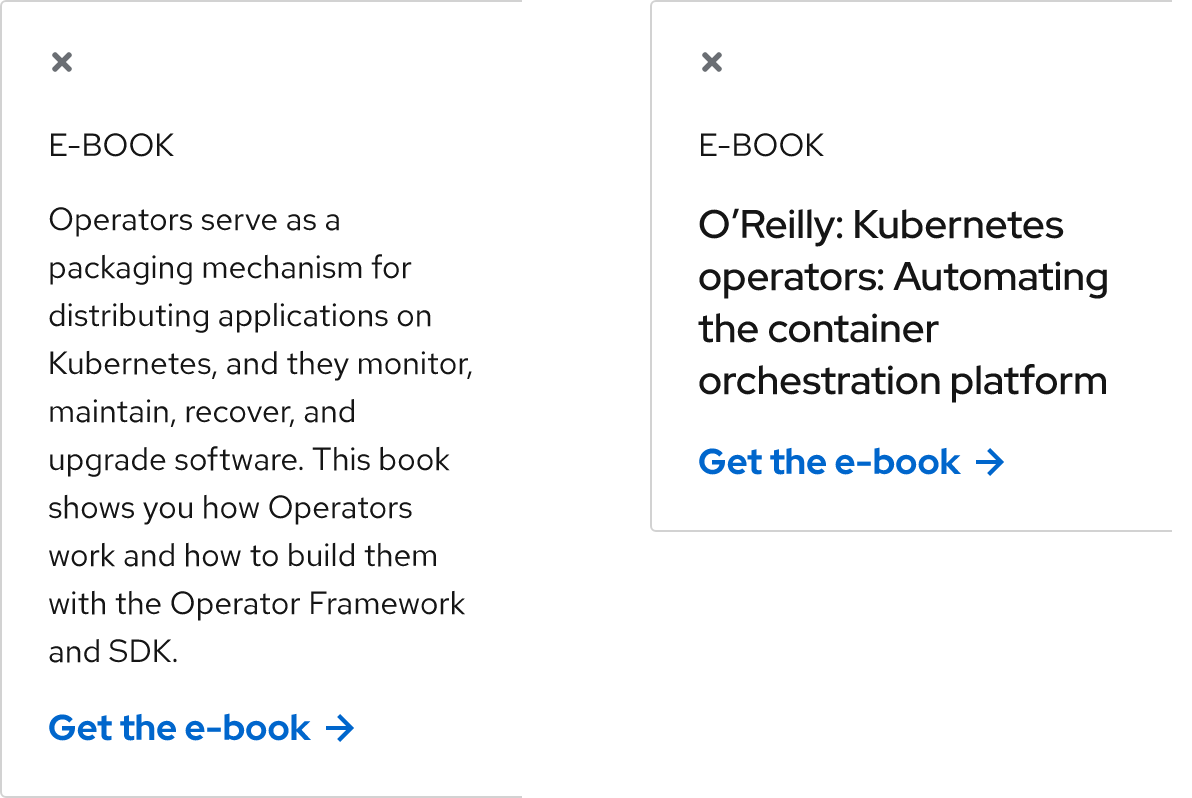The image size is (1192, 798).
Task: Click the "and SDK." text
Action: pyautogui.click(x=112, y=652)
